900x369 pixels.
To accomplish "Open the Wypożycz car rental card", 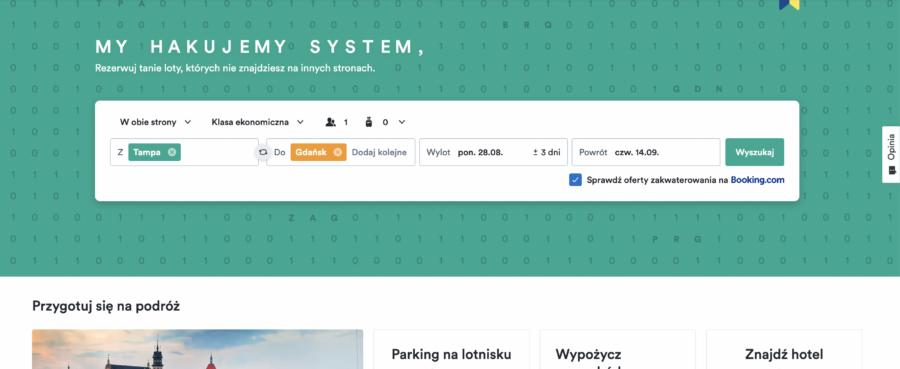I will pos(618,349).
